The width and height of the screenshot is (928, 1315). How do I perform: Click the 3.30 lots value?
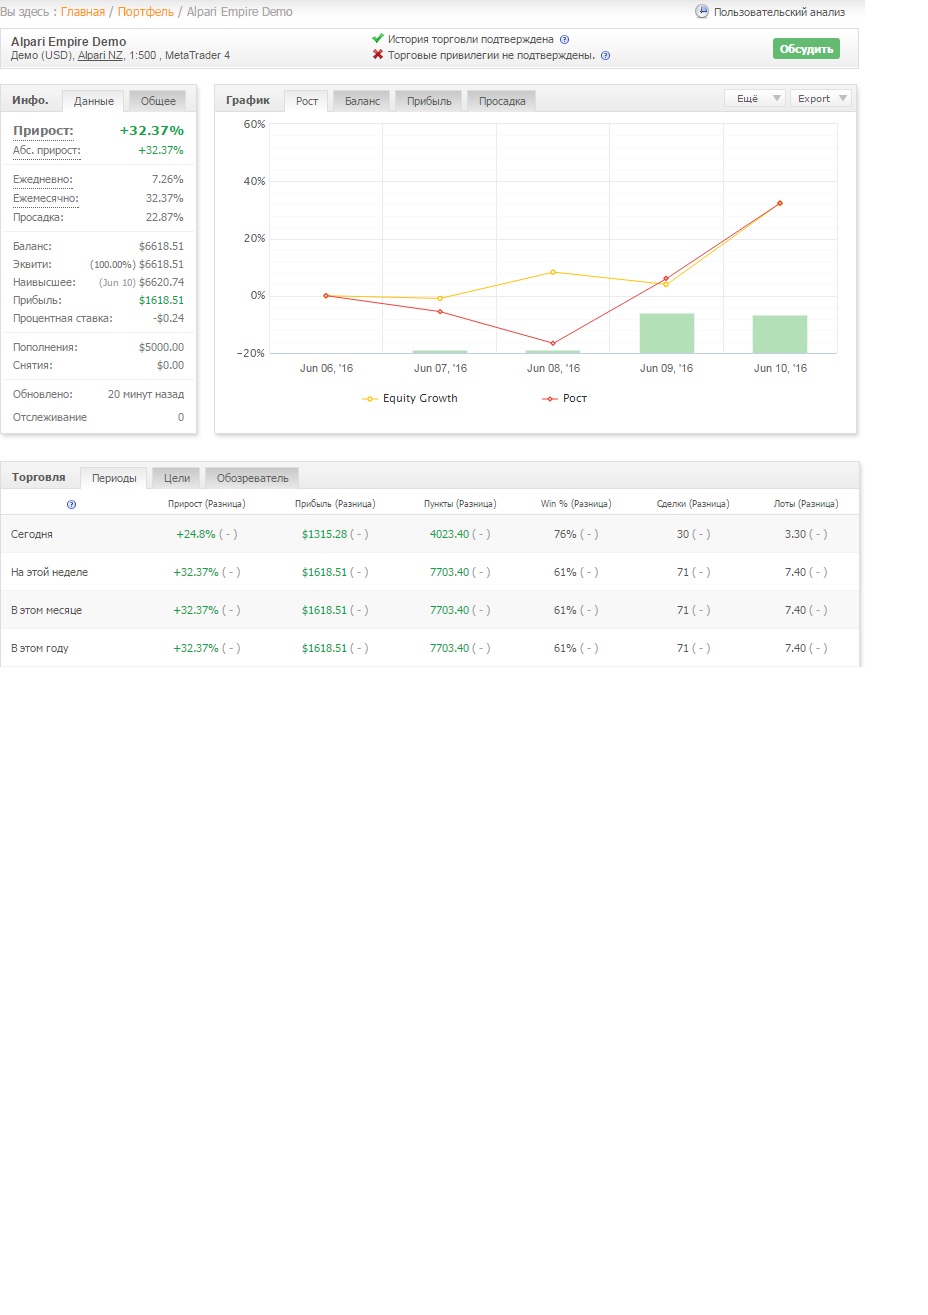[x=795, y=535]
